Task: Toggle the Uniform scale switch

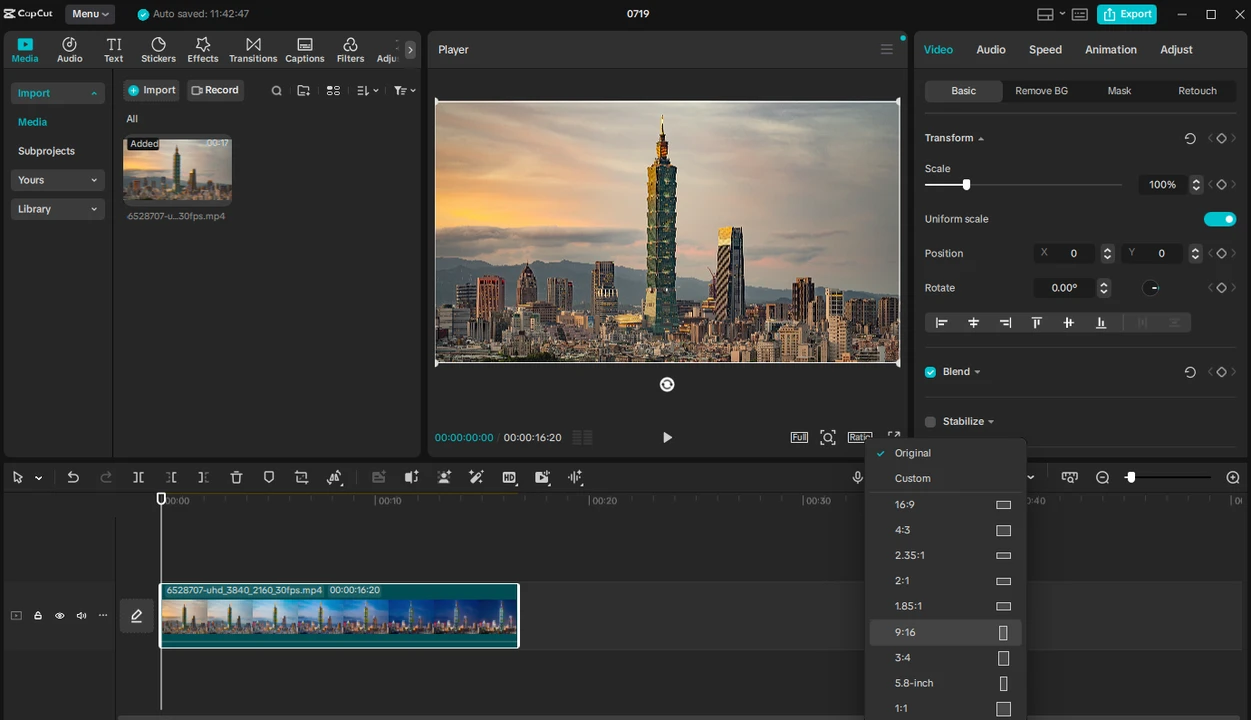Action: pyautogui.click(x=1220, y=219)
